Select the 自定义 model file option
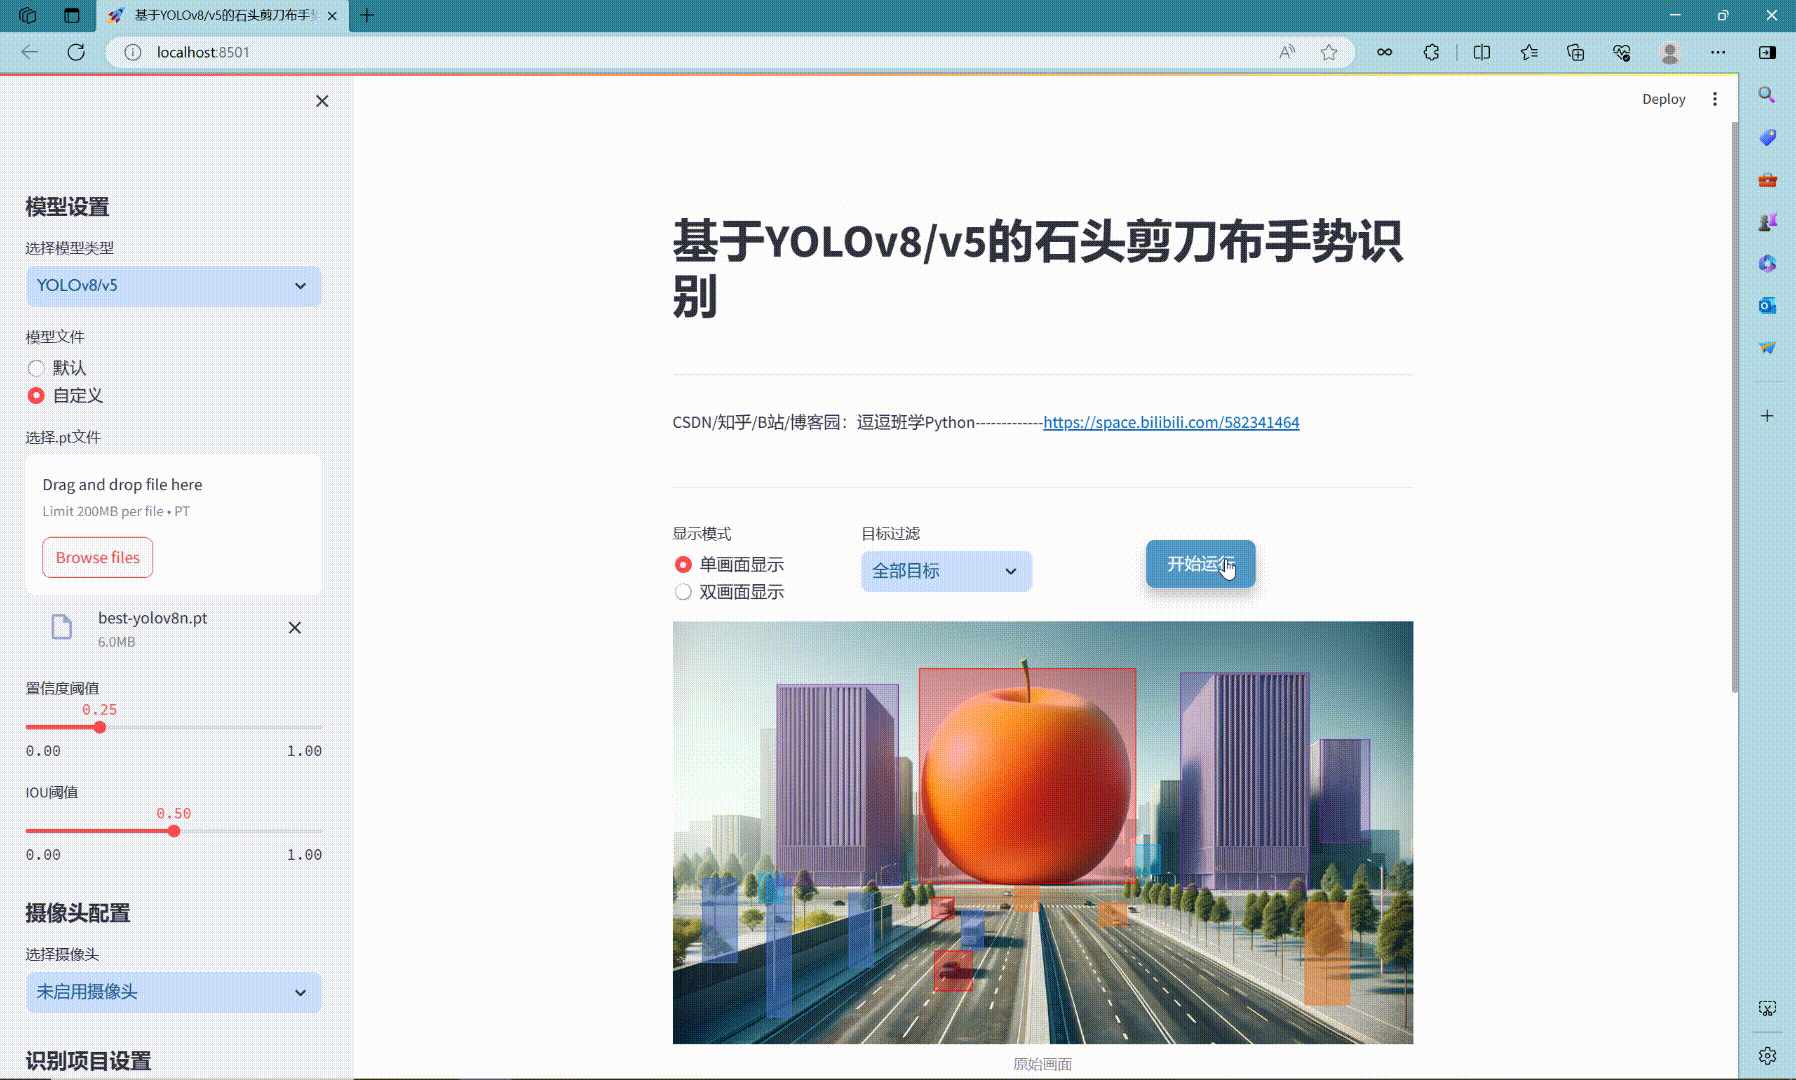Screen dimensions: 1796x1080 (37, 396)
